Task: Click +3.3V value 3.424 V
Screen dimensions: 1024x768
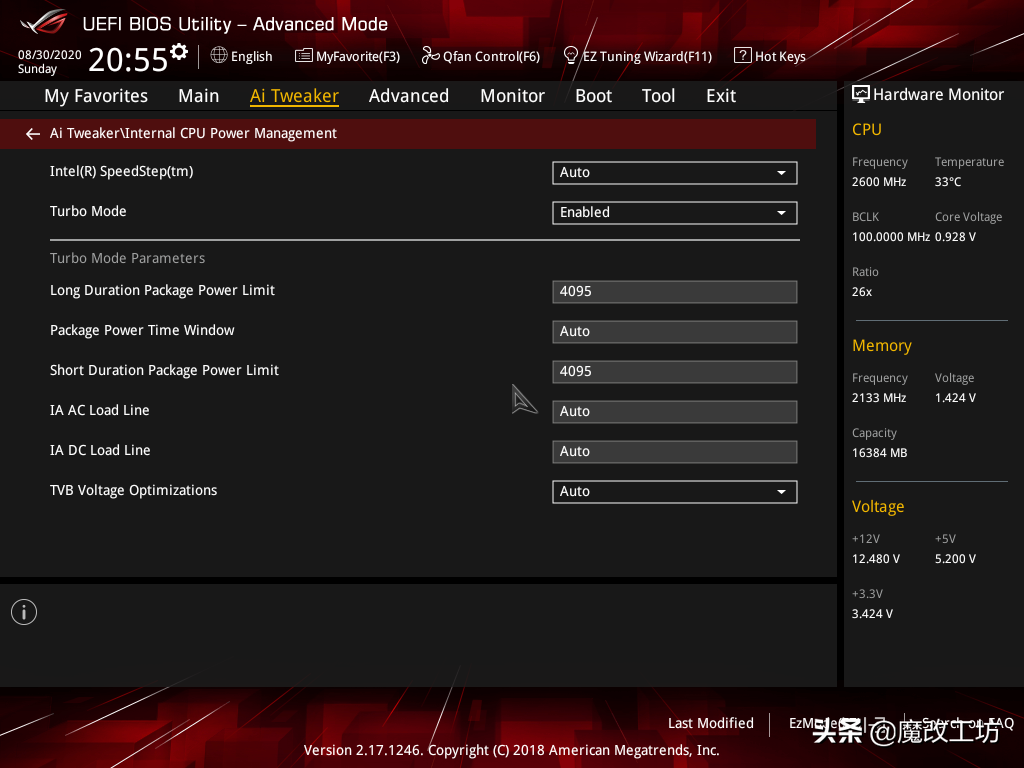Action: [x=872, y=614]
